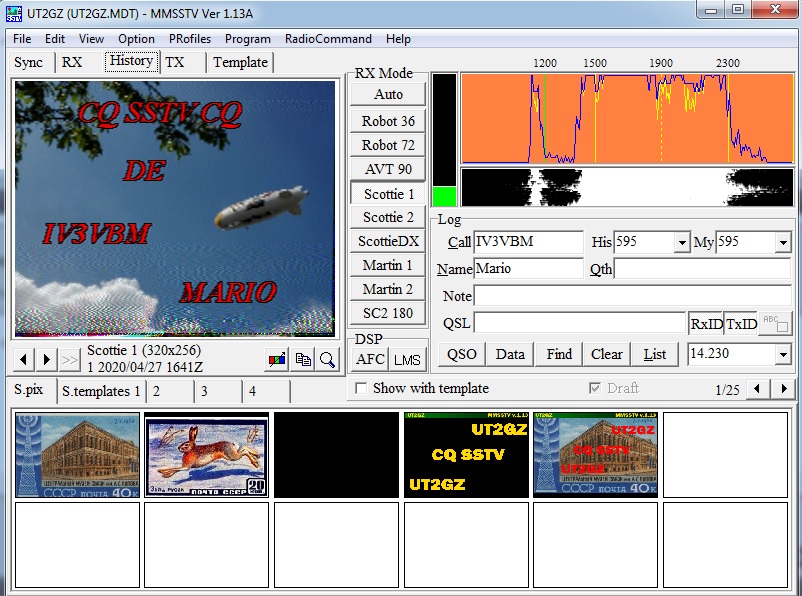802x596 pixels.
Task: Go to next history image arrow
Action: (47, 359)
